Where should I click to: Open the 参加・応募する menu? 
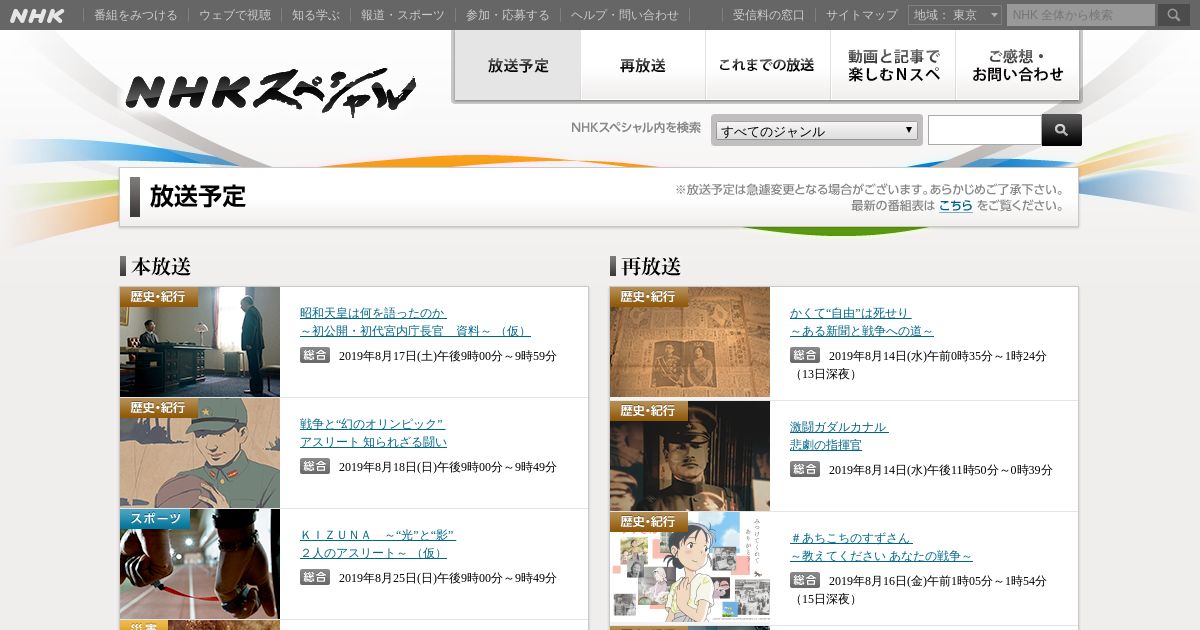[508, 15]
